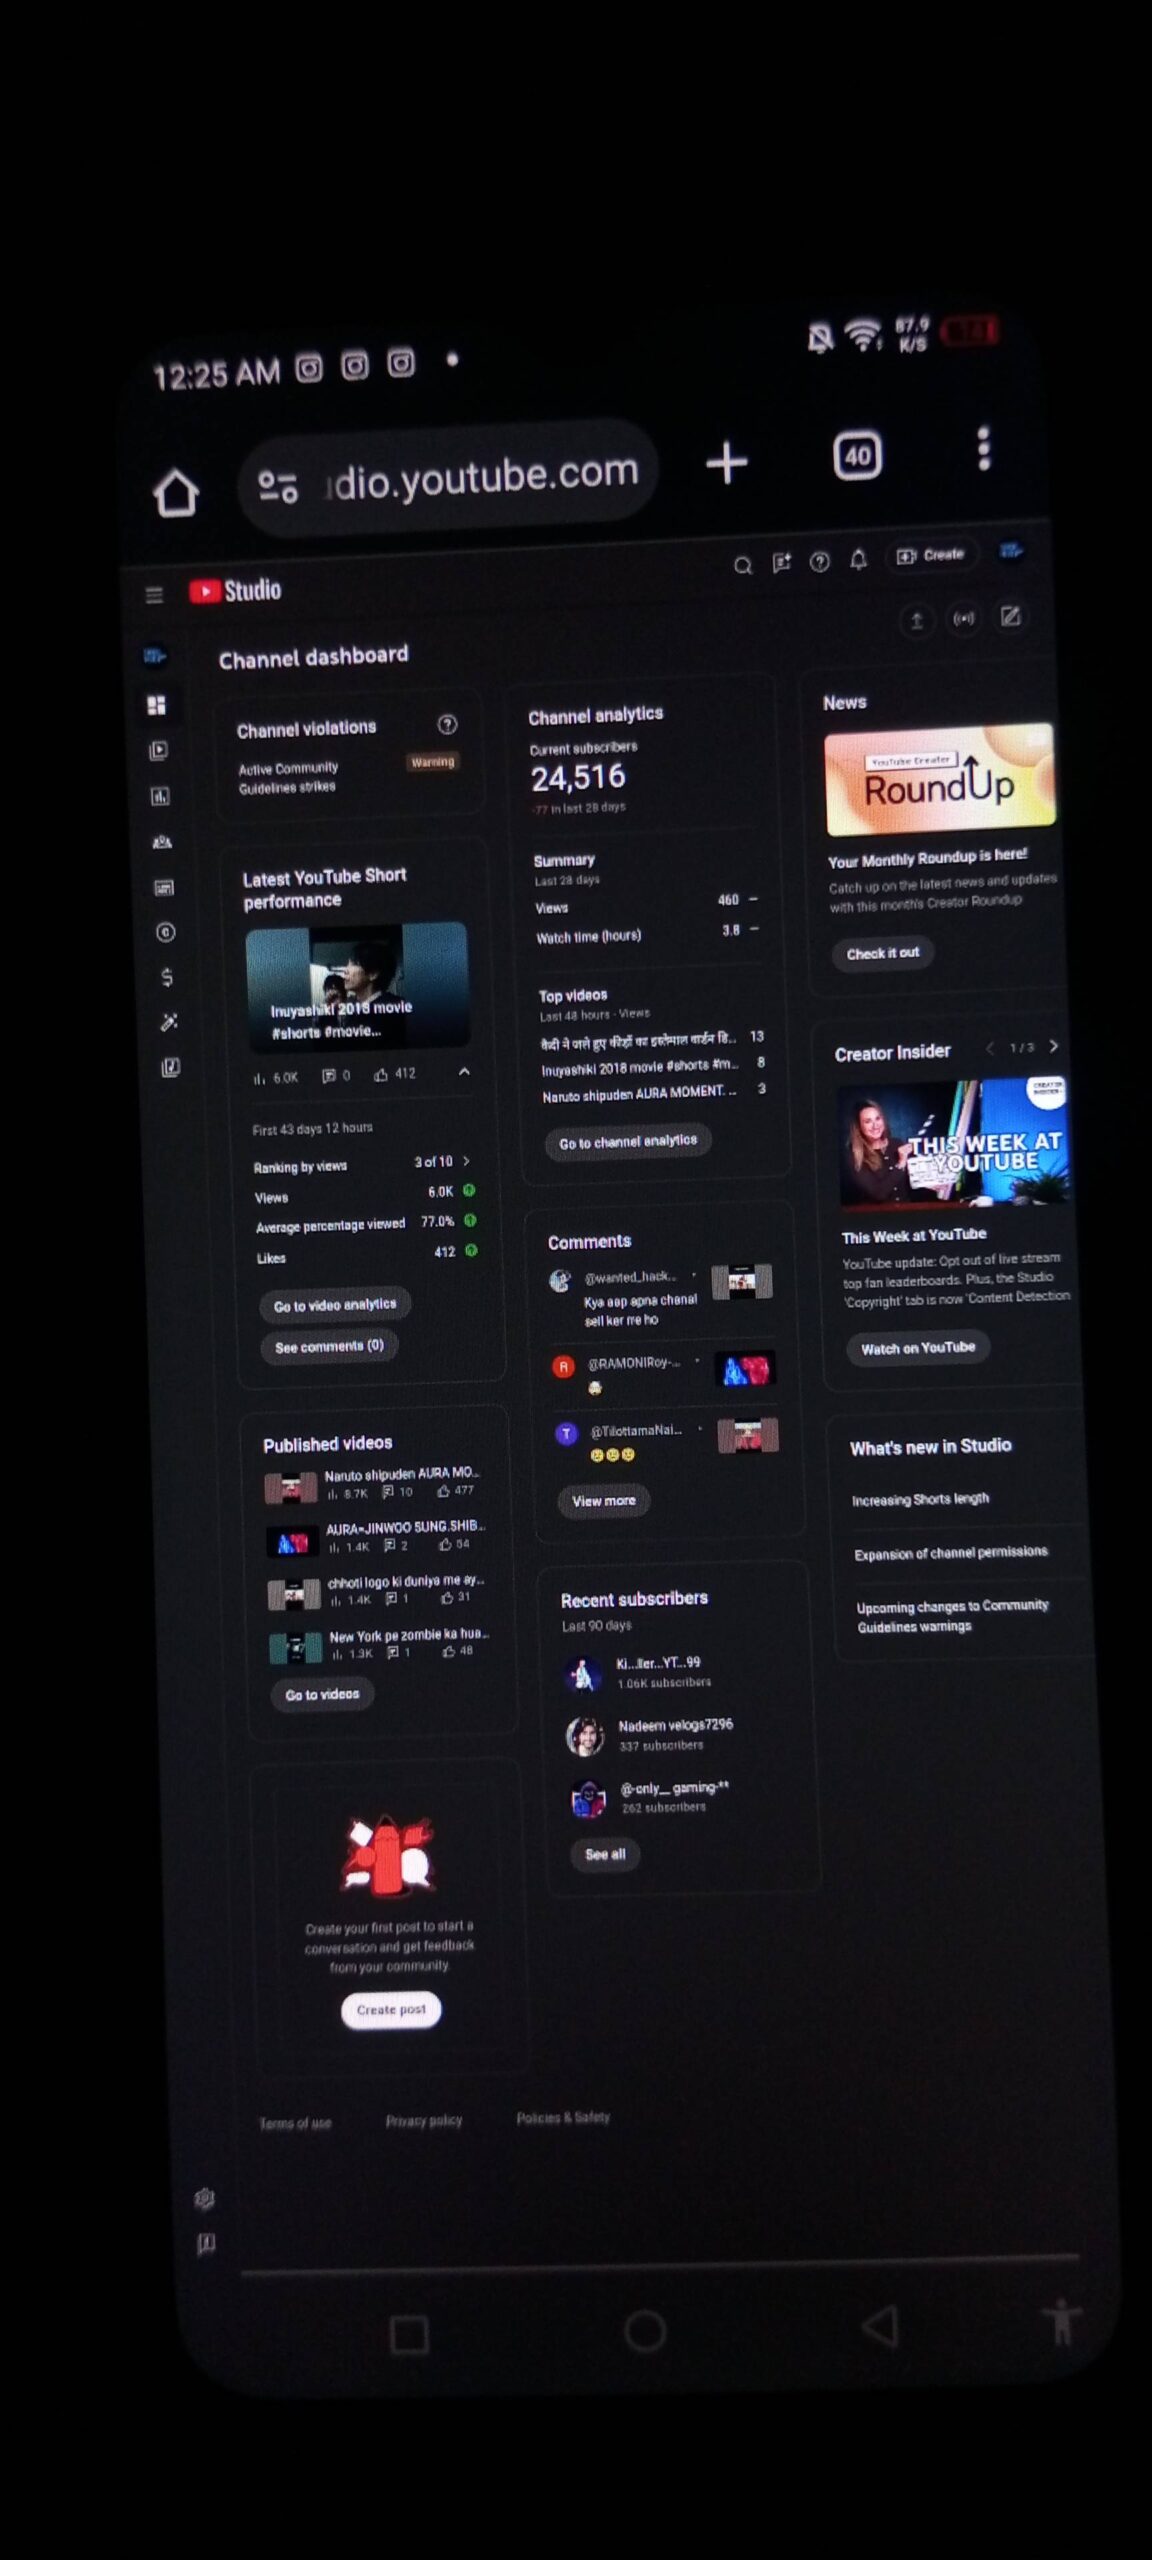This screenshot has width=1152, height=2560.
Task: Click the search magnifier icon in Studio header
Action: click(x=742, y=566)
